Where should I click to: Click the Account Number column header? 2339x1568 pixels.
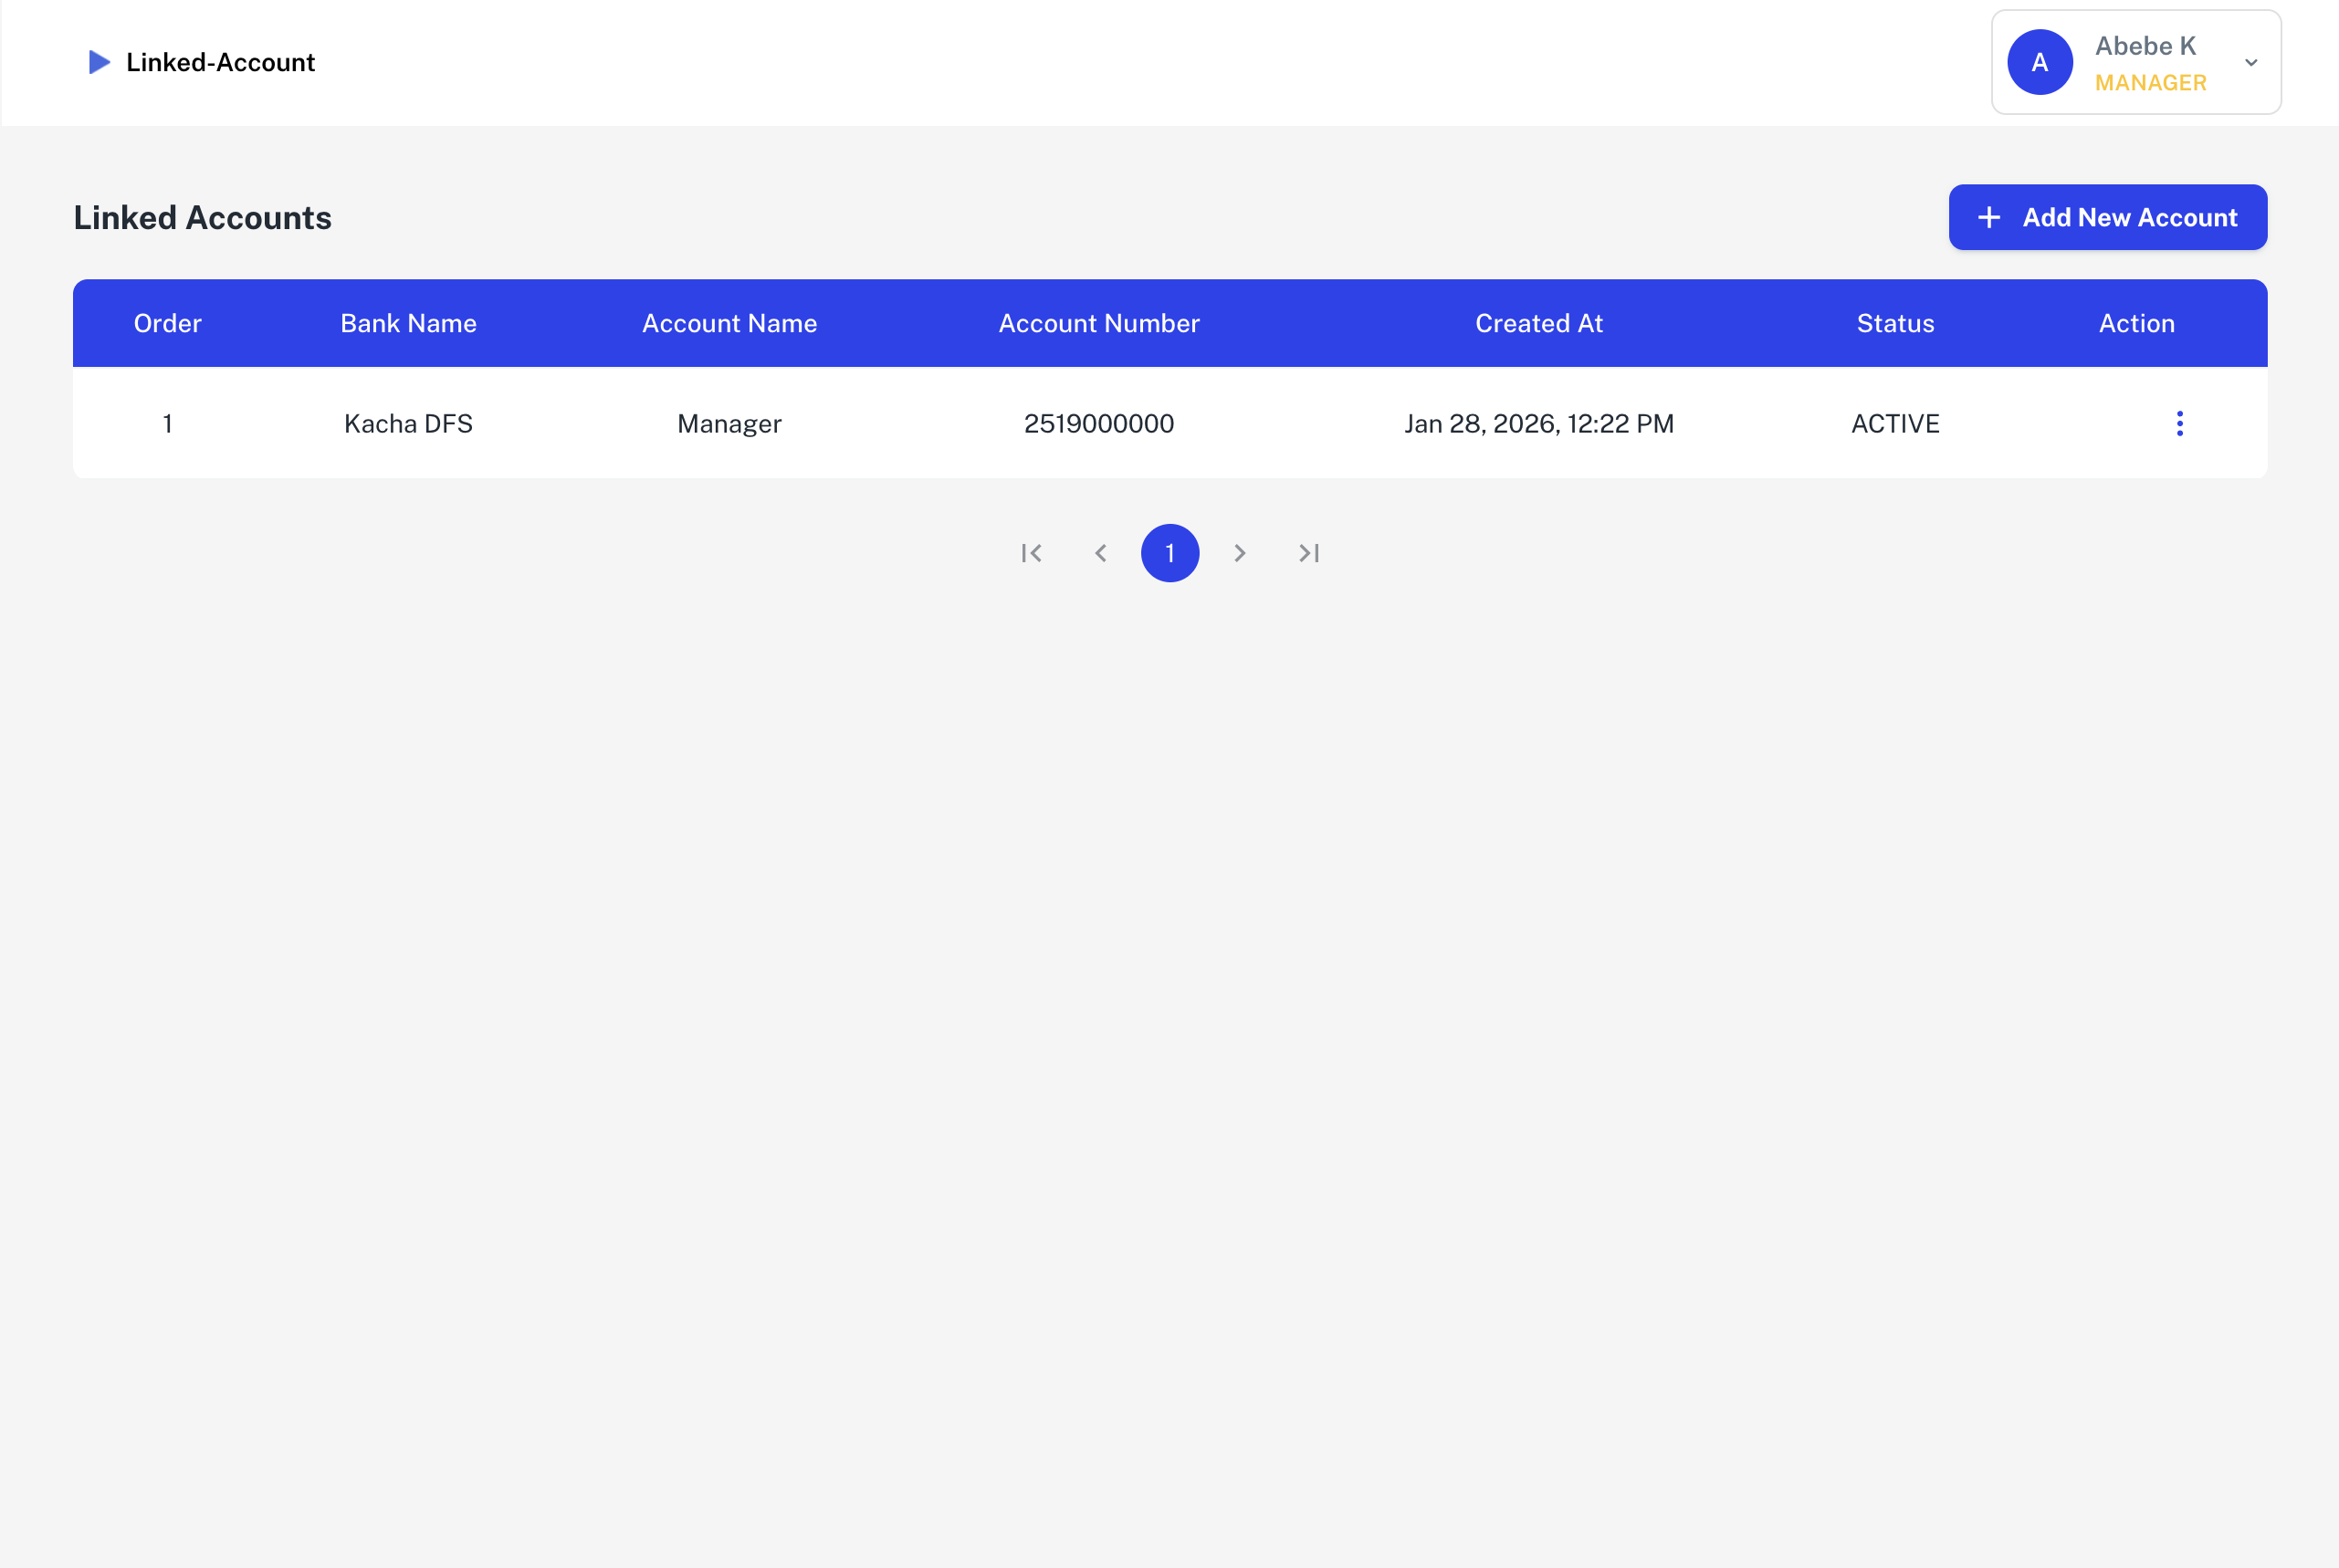coord(1098,323)
